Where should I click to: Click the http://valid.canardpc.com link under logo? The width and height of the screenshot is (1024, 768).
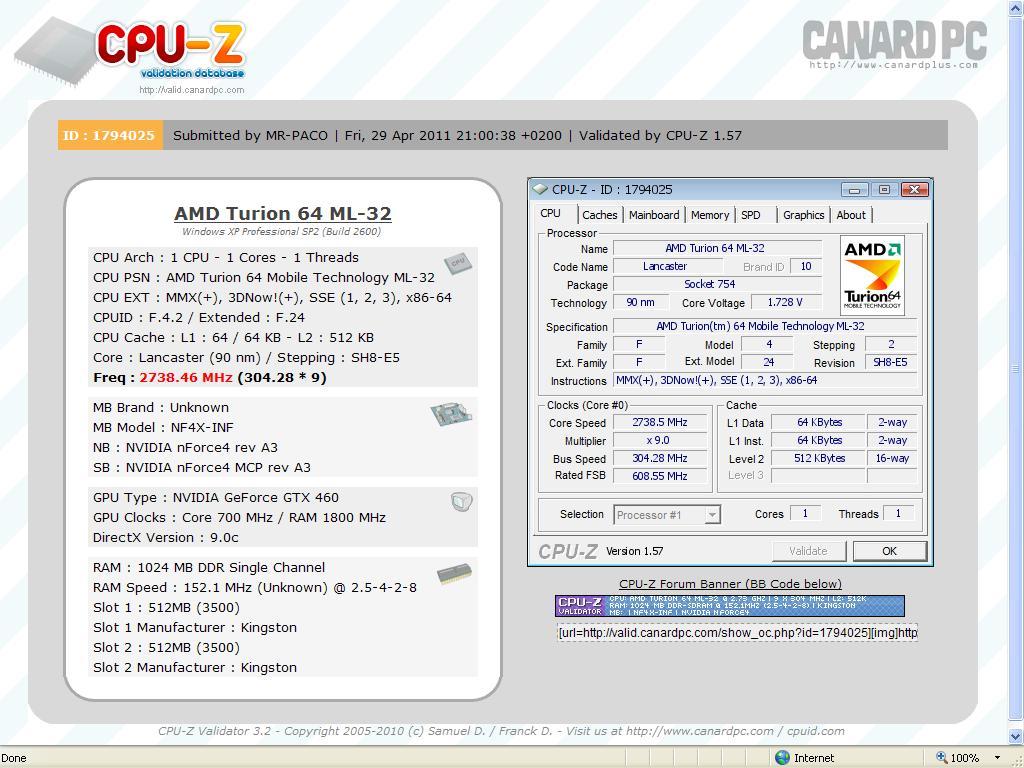(x=191, y=90)
